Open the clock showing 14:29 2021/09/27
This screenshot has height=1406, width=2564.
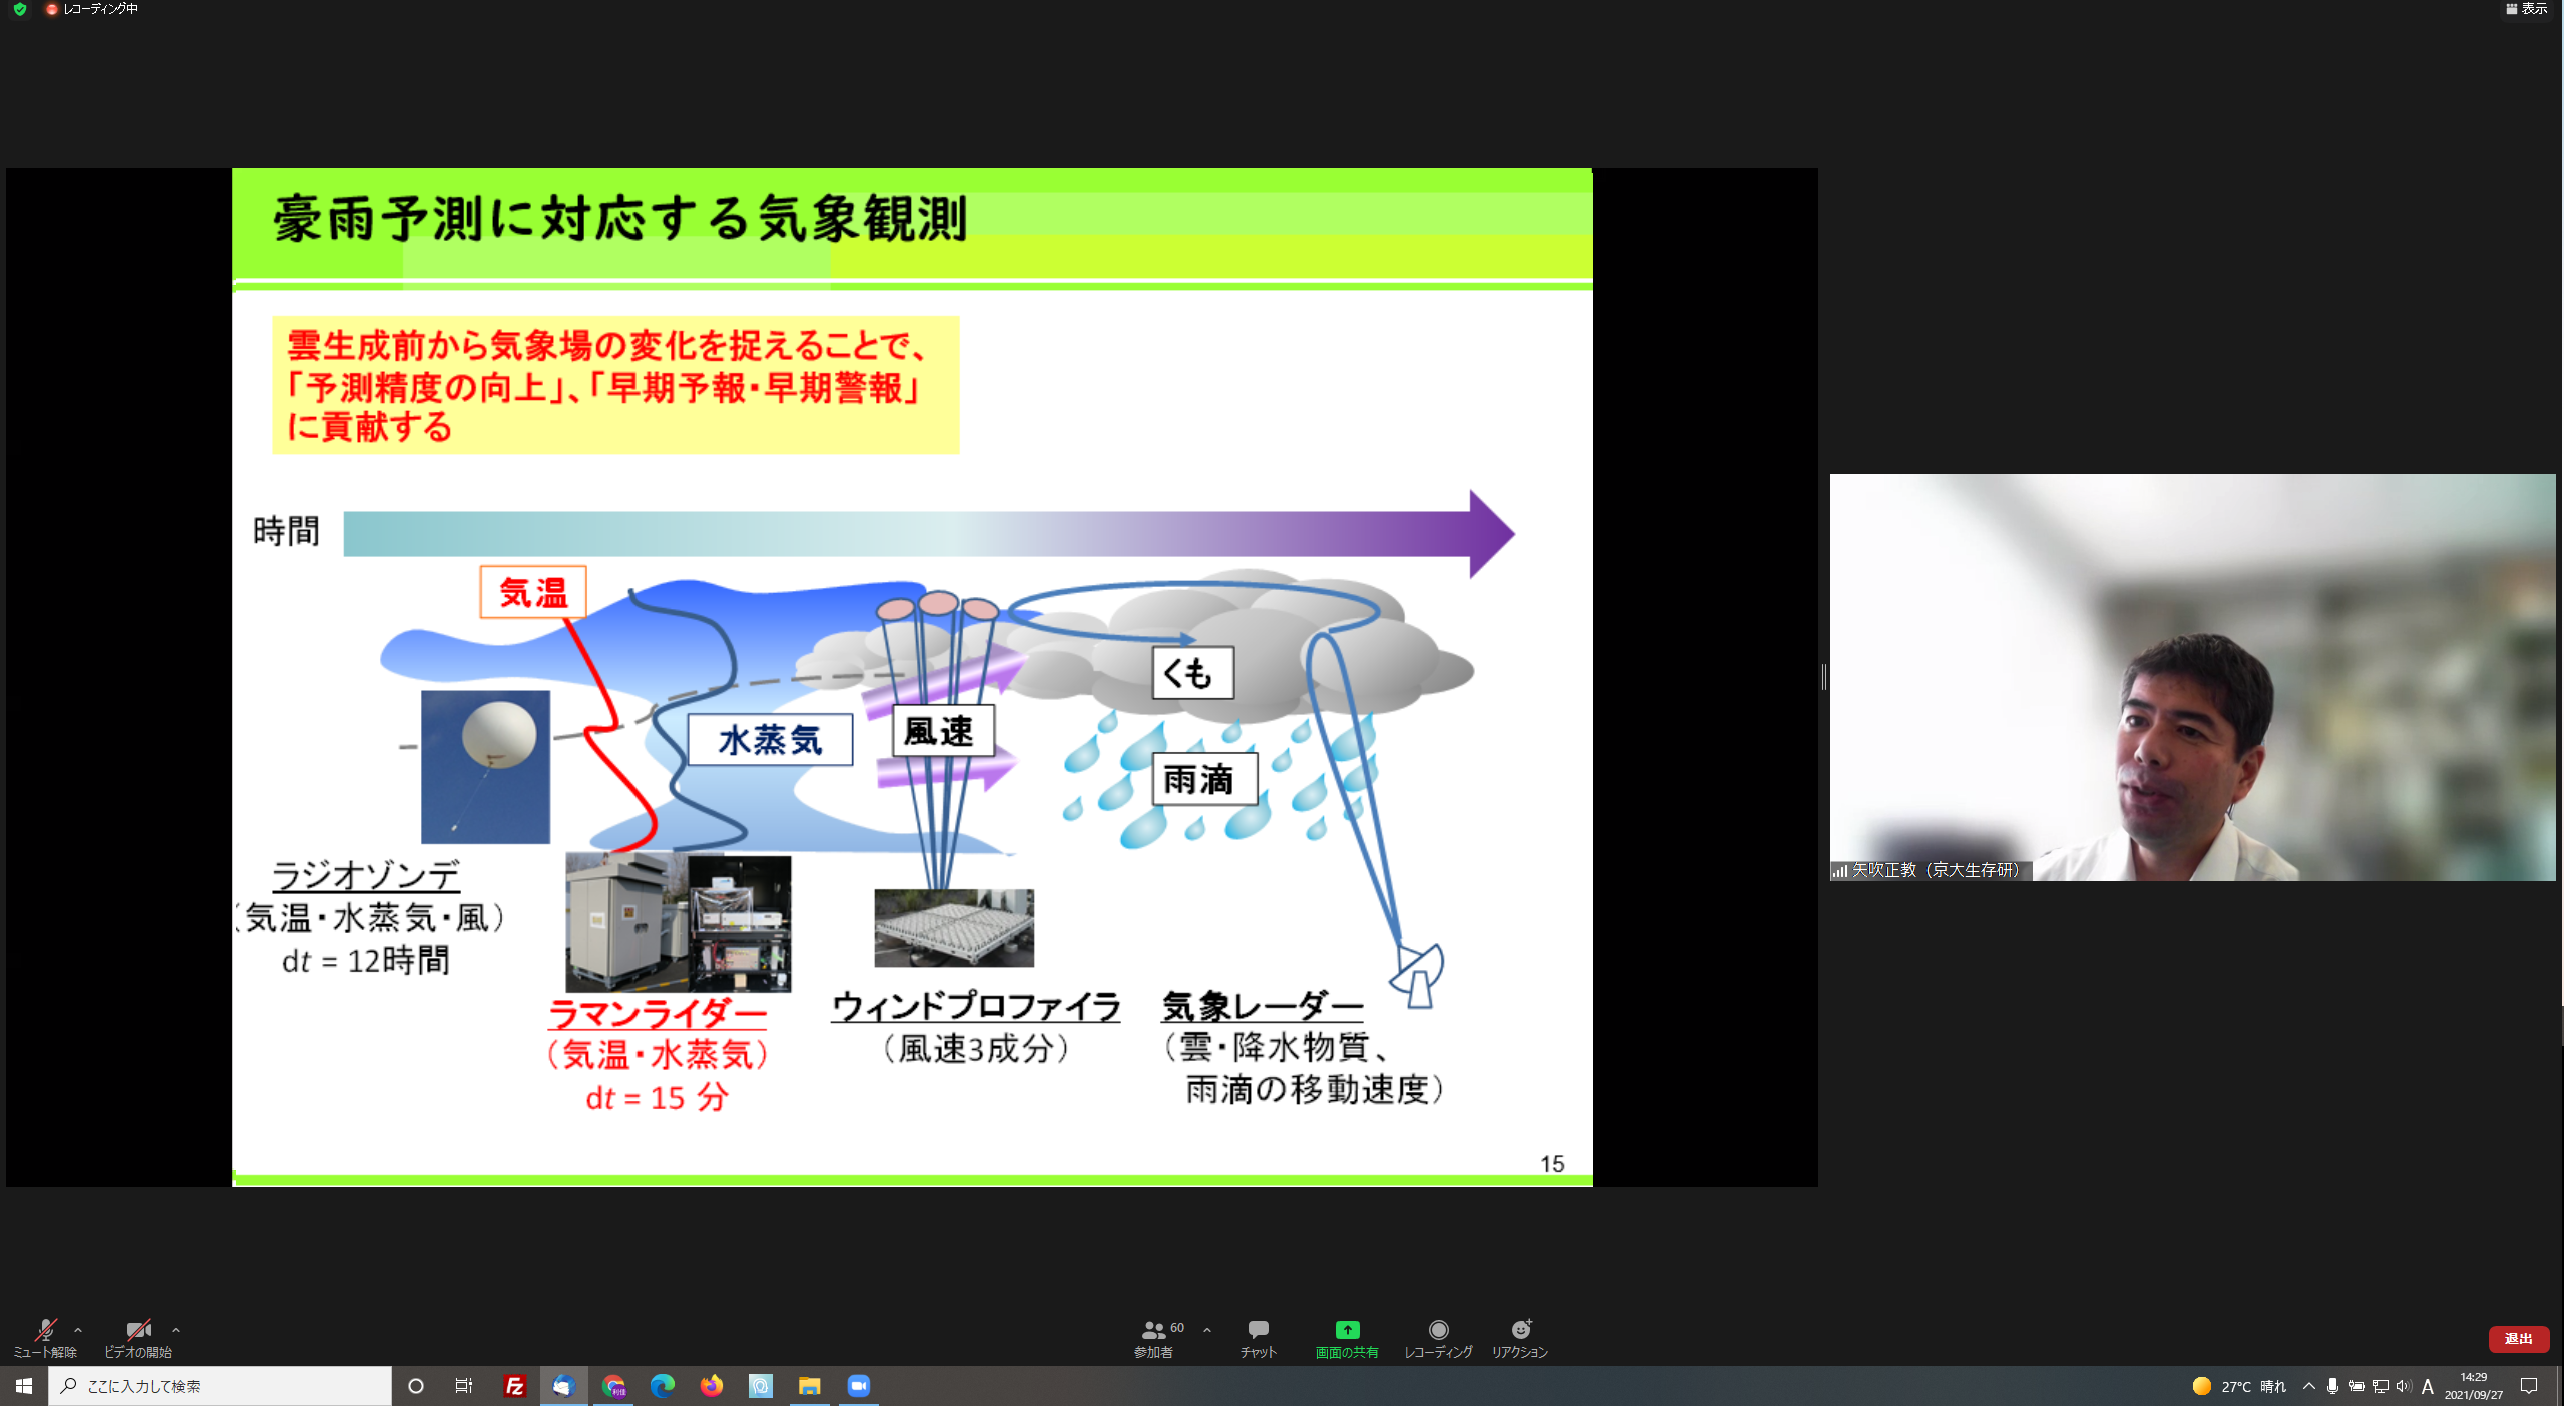click(2474, 1386)
